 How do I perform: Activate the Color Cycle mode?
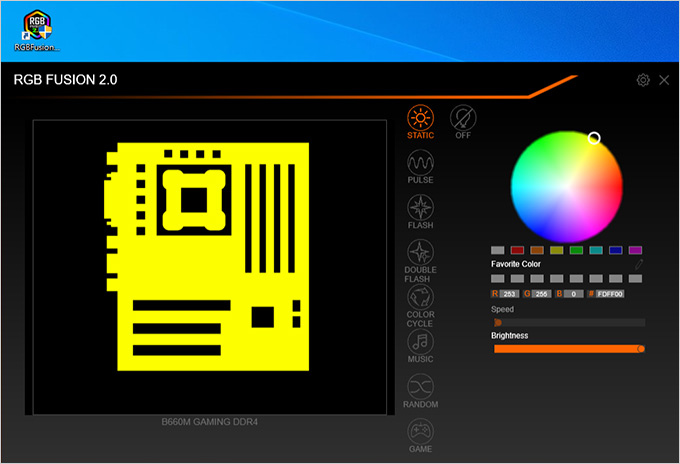(x=420, y=306)
